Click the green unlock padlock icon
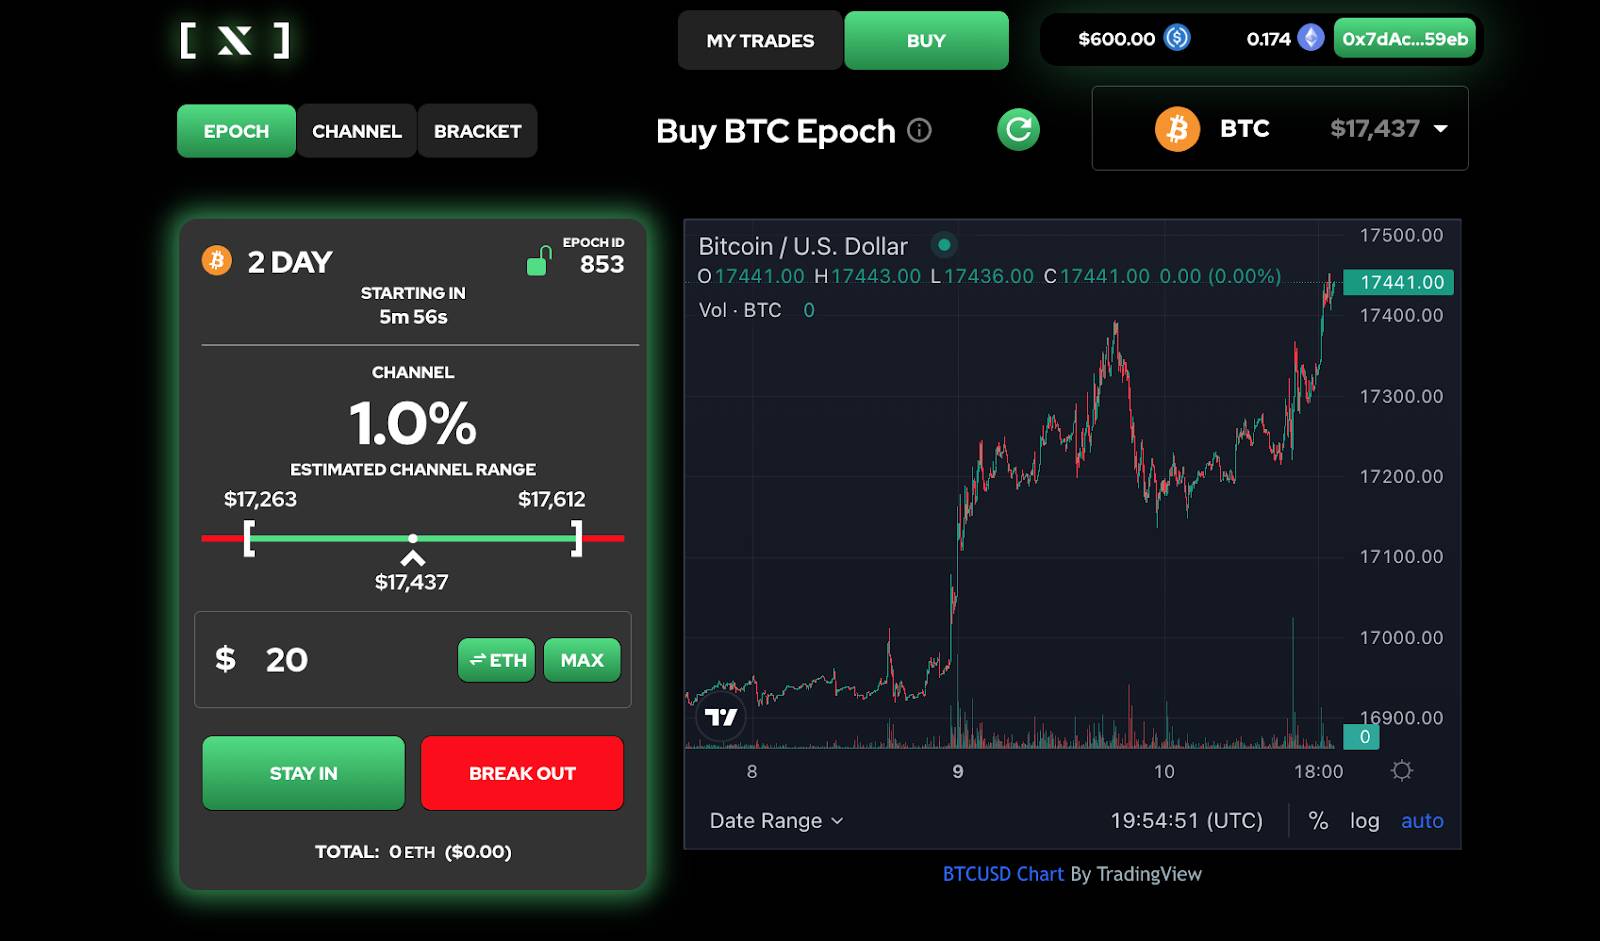 point(539,262)
